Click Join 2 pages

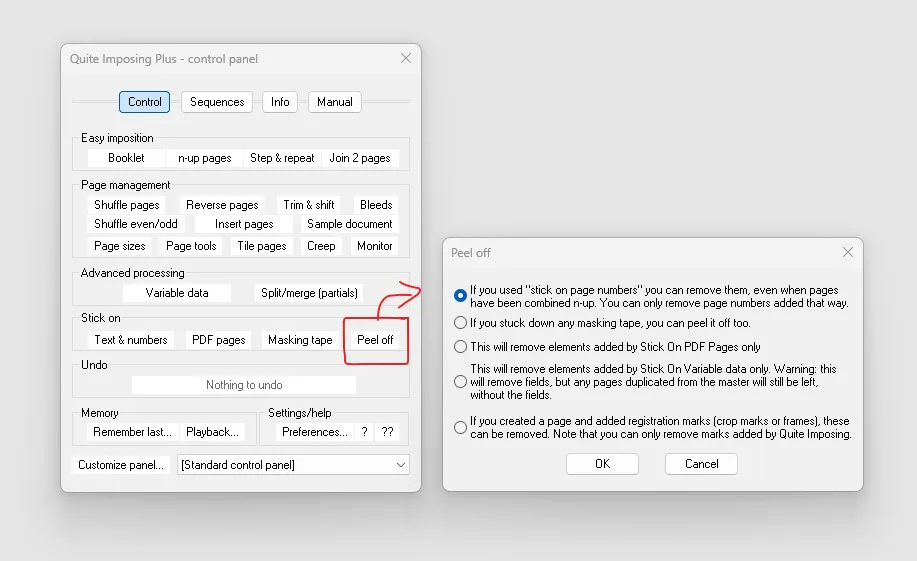pyautogui.click(x=360, y=158)
